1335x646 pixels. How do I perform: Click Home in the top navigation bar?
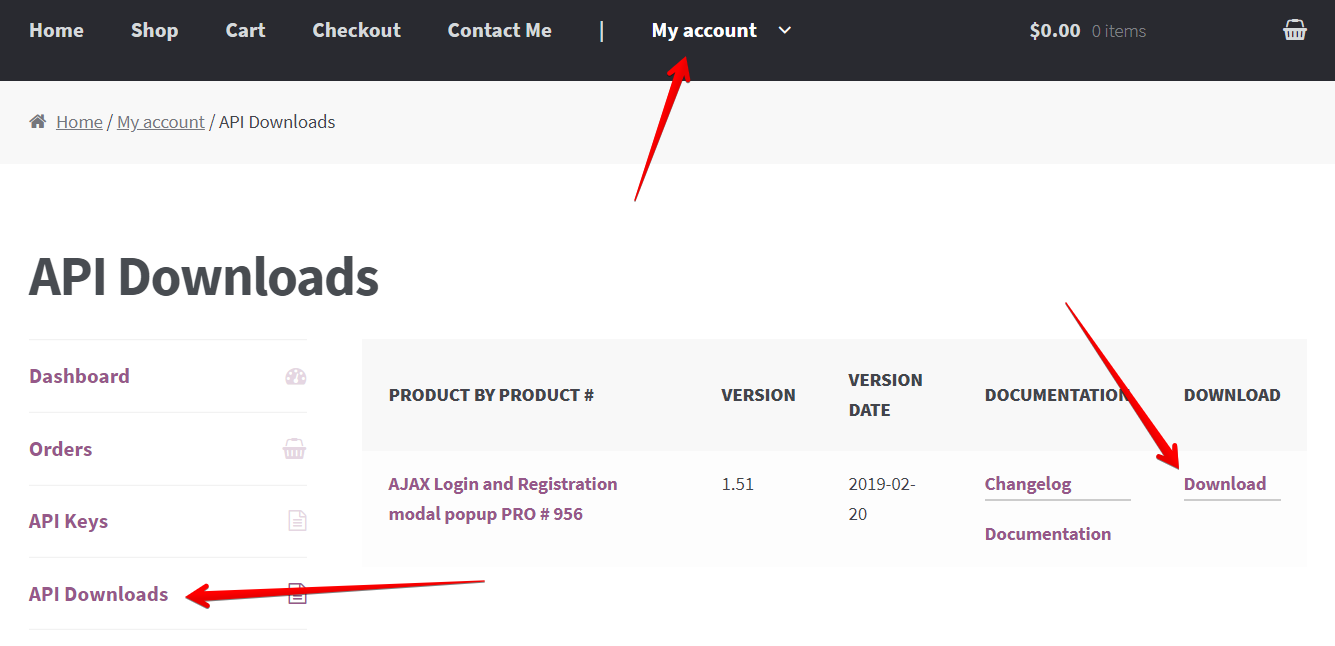point(56,30)
